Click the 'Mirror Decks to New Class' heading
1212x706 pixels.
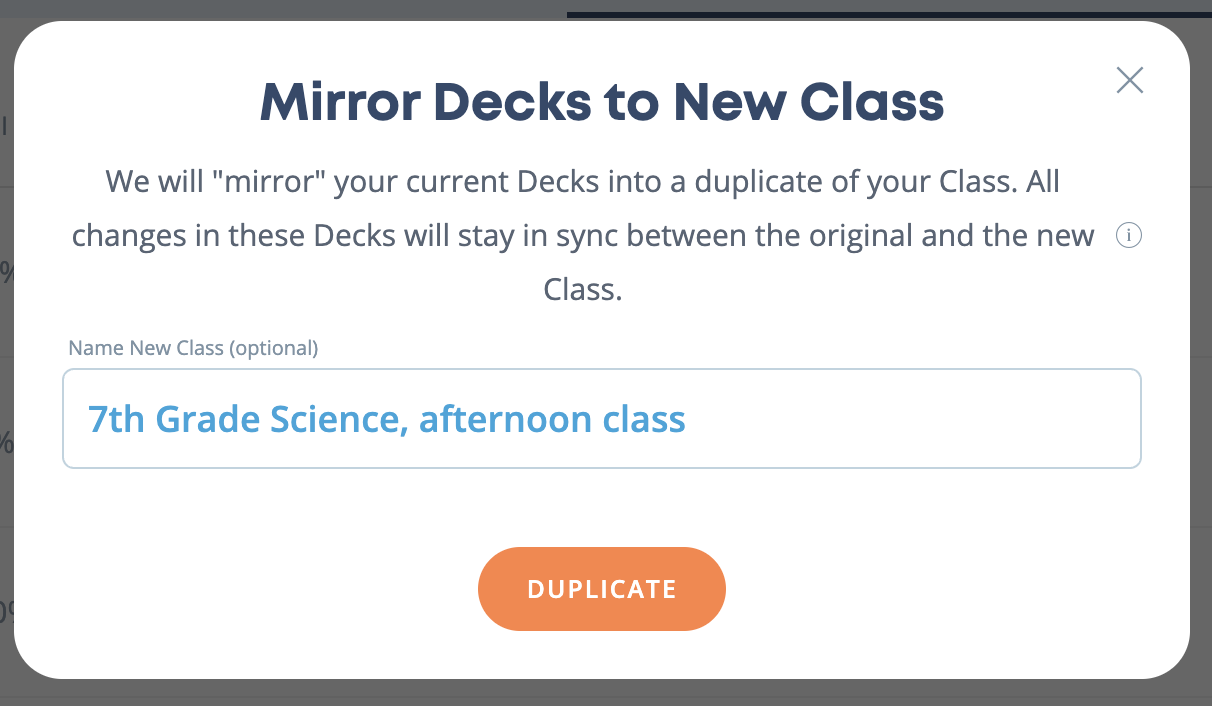click(602, 102)
